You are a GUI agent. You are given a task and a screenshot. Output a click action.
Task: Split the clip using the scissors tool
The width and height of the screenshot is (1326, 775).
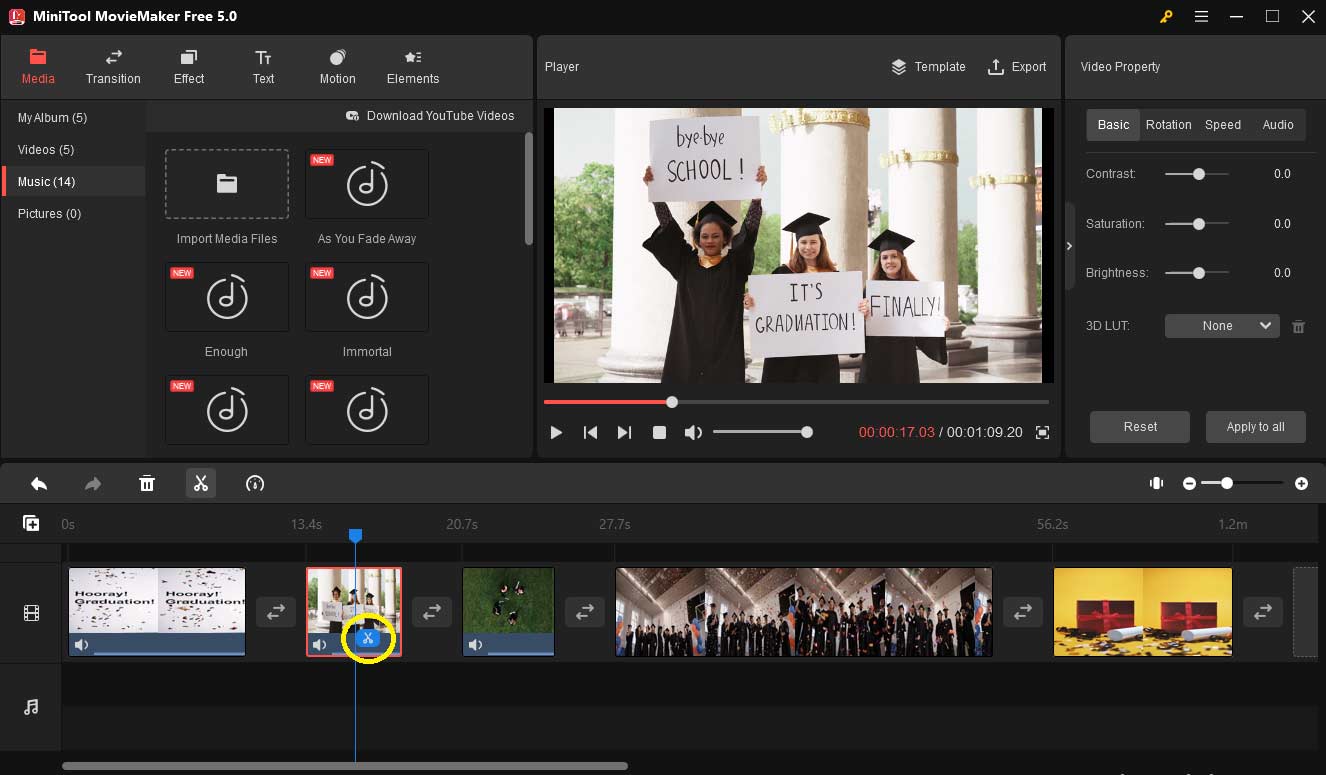pyautogui.click(x=200, y=483)
